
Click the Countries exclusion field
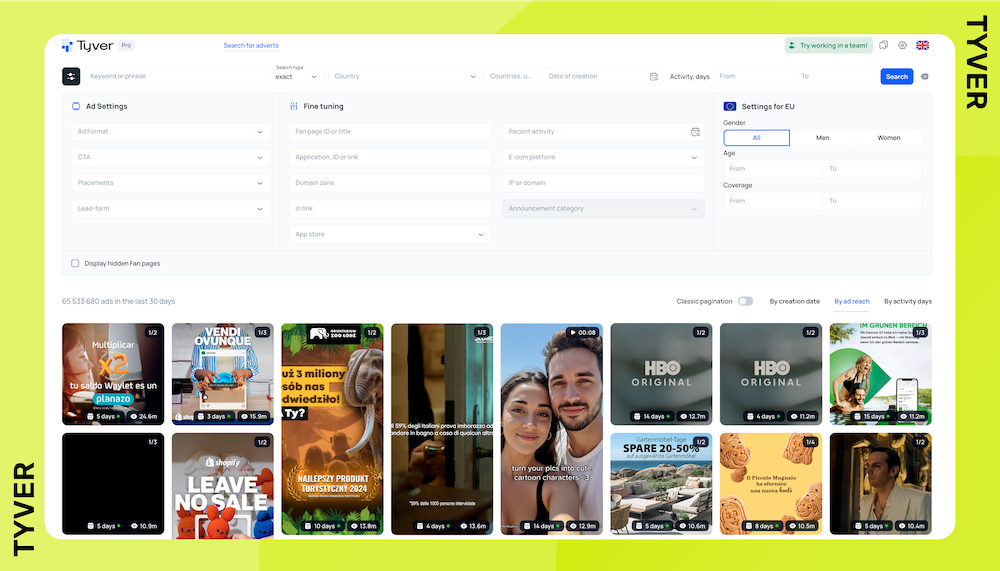click(x=511, y=77)
